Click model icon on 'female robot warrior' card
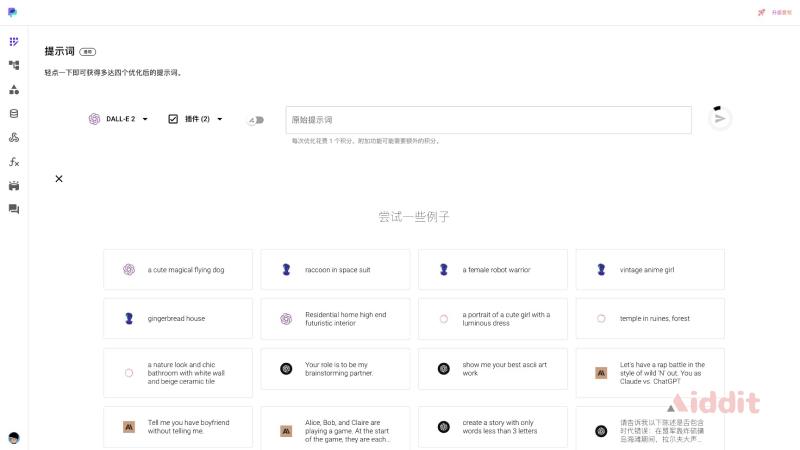 [x=444, y=269]
